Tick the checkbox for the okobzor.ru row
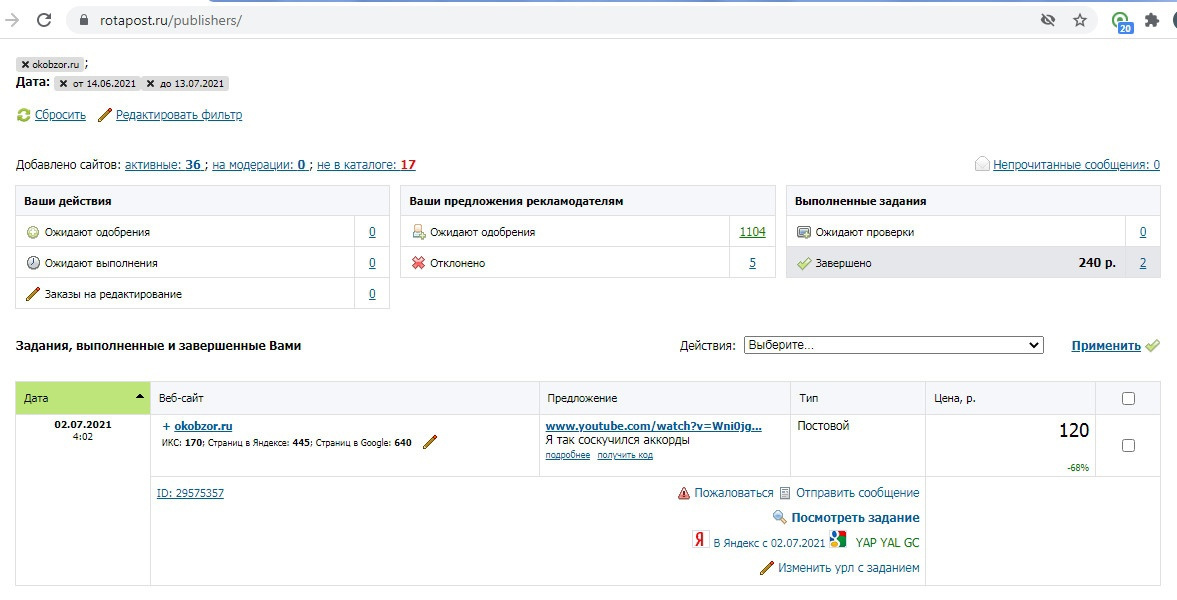This screenshot has height=600, width=1177. pyautogui.click(x=1128, y=445)
